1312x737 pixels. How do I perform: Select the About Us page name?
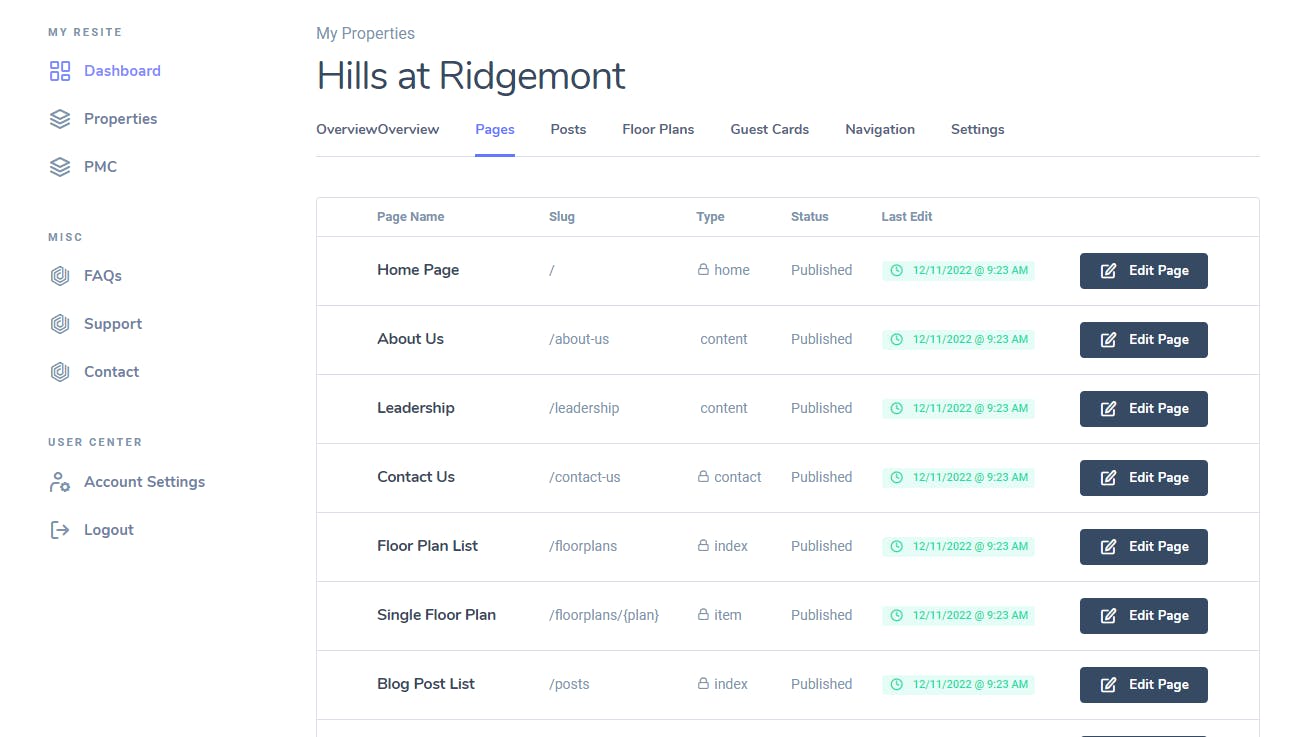tap(410, 339)
